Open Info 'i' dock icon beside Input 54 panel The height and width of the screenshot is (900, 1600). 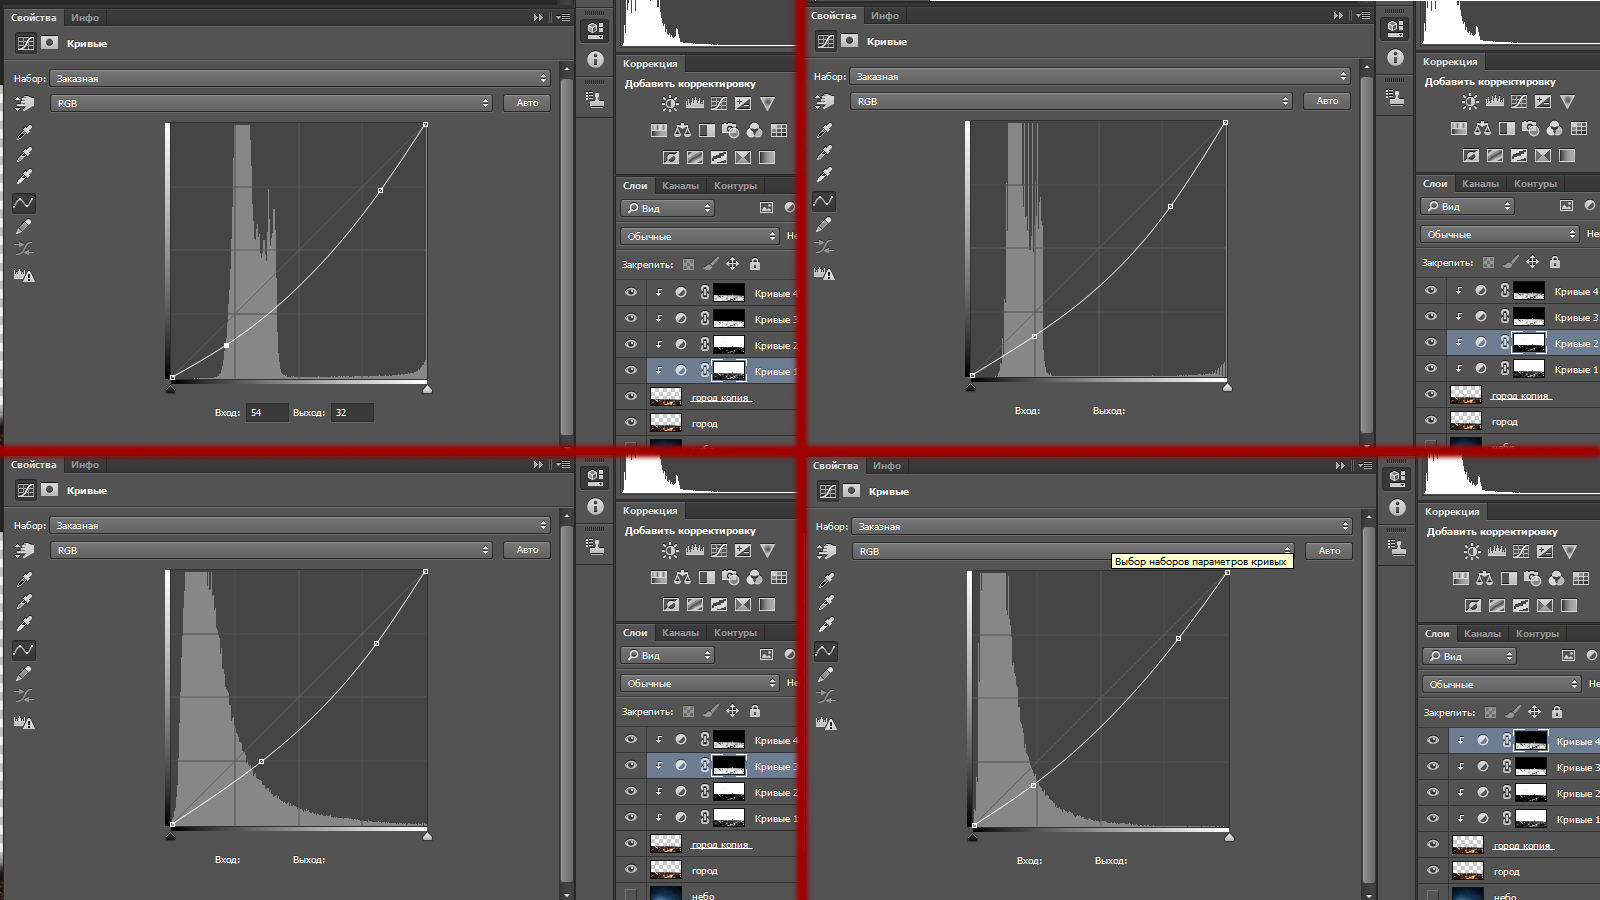click(595, 59)
